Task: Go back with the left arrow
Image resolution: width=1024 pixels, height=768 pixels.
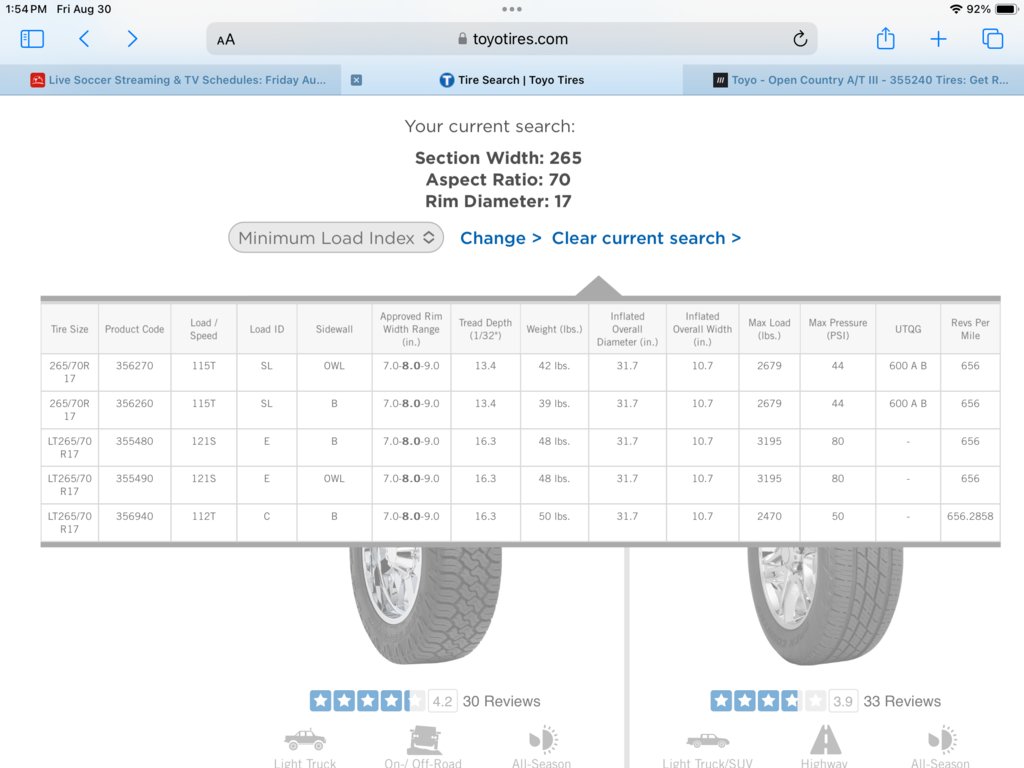Action: 84,39
